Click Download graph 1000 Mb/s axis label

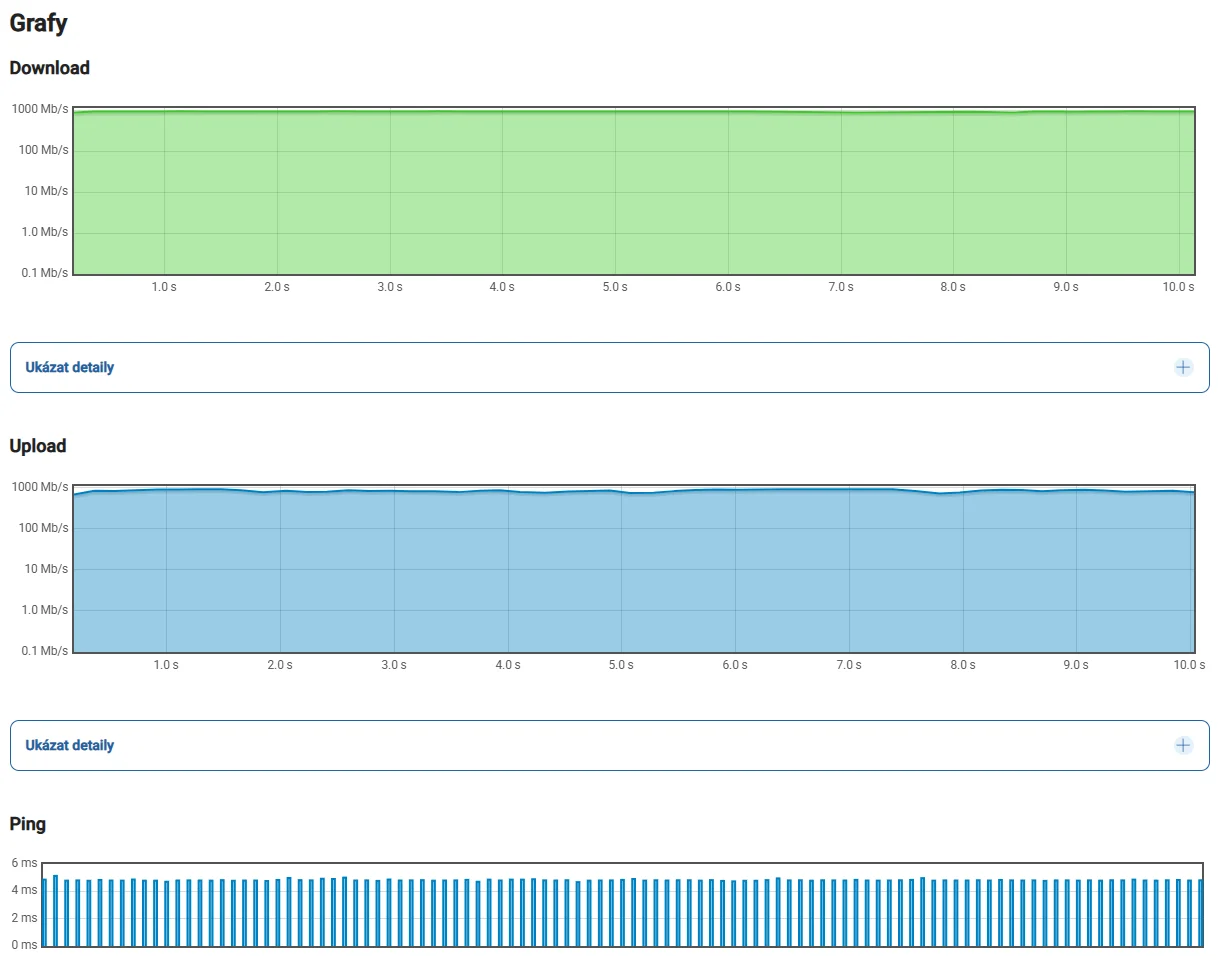(40, 109)
